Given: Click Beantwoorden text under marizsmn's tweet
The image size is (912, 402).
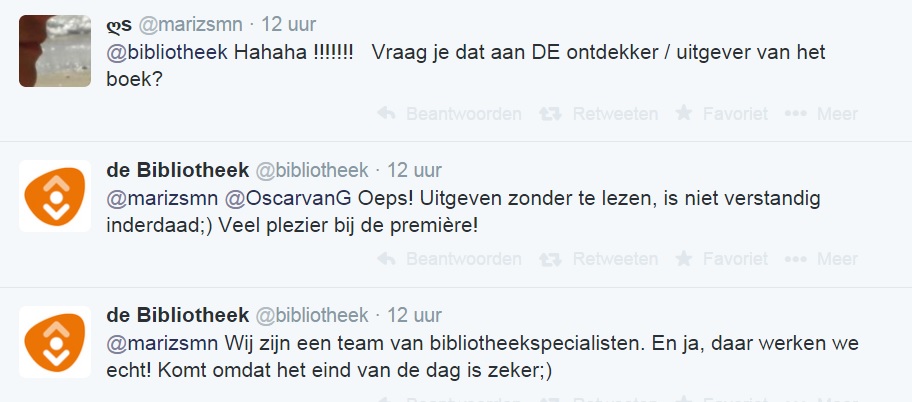Looking at the screenshot, I should point(463,114).
